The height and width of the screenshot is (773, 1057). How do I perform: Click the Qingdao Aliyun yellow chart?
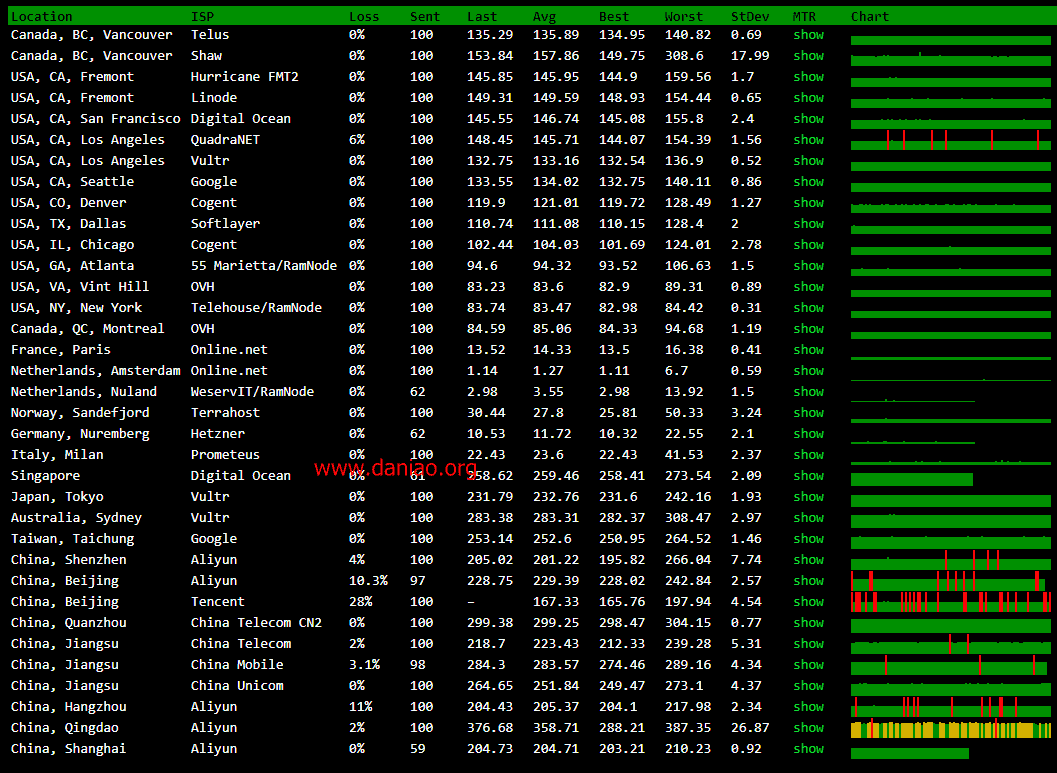[950, 729]
